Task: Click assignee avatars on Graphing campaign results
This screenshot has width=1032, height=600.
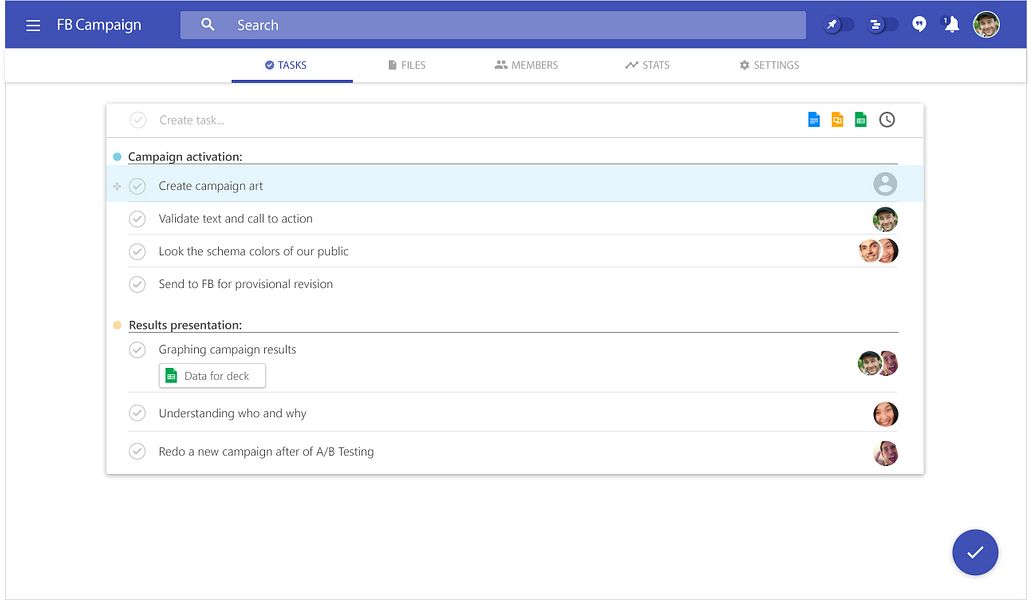Action: [878, 363]
